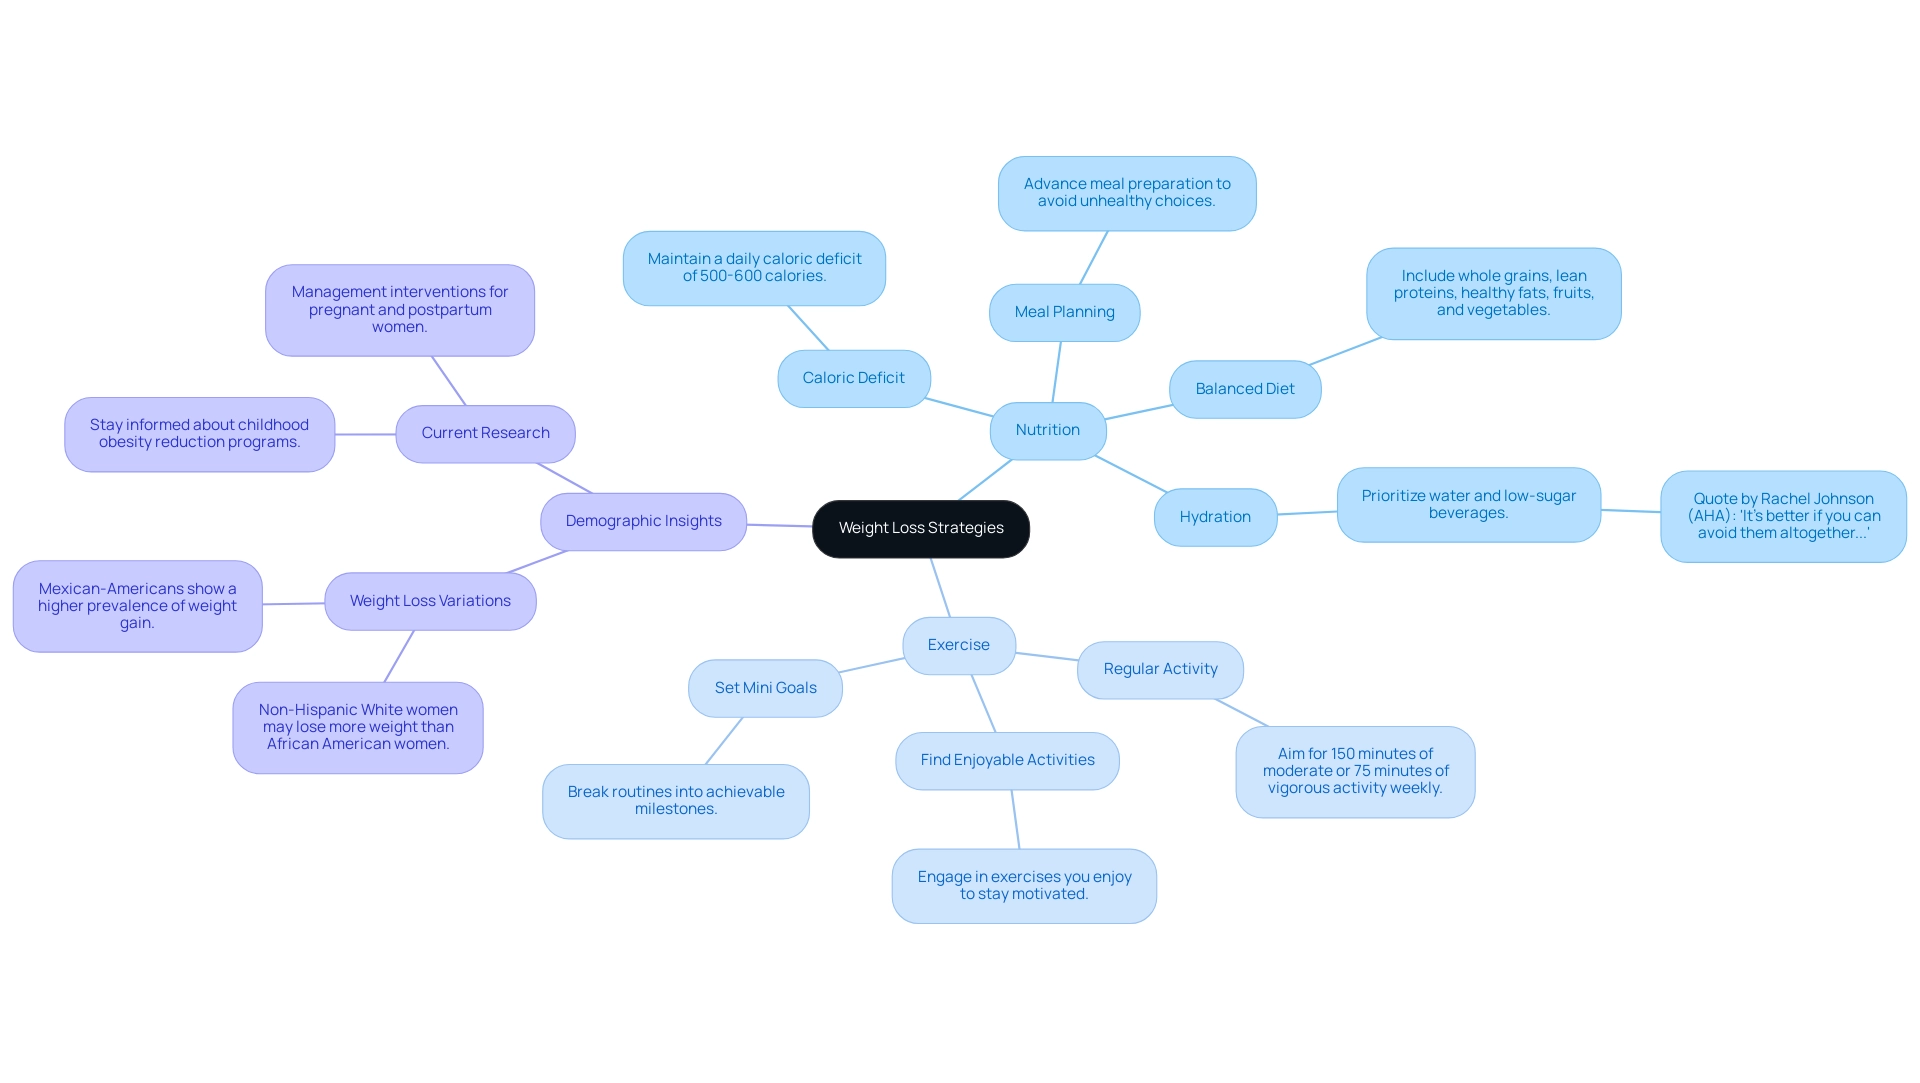
Task: Toggle the Set Mini Goals node display
Action: click(x=764, y=686)
